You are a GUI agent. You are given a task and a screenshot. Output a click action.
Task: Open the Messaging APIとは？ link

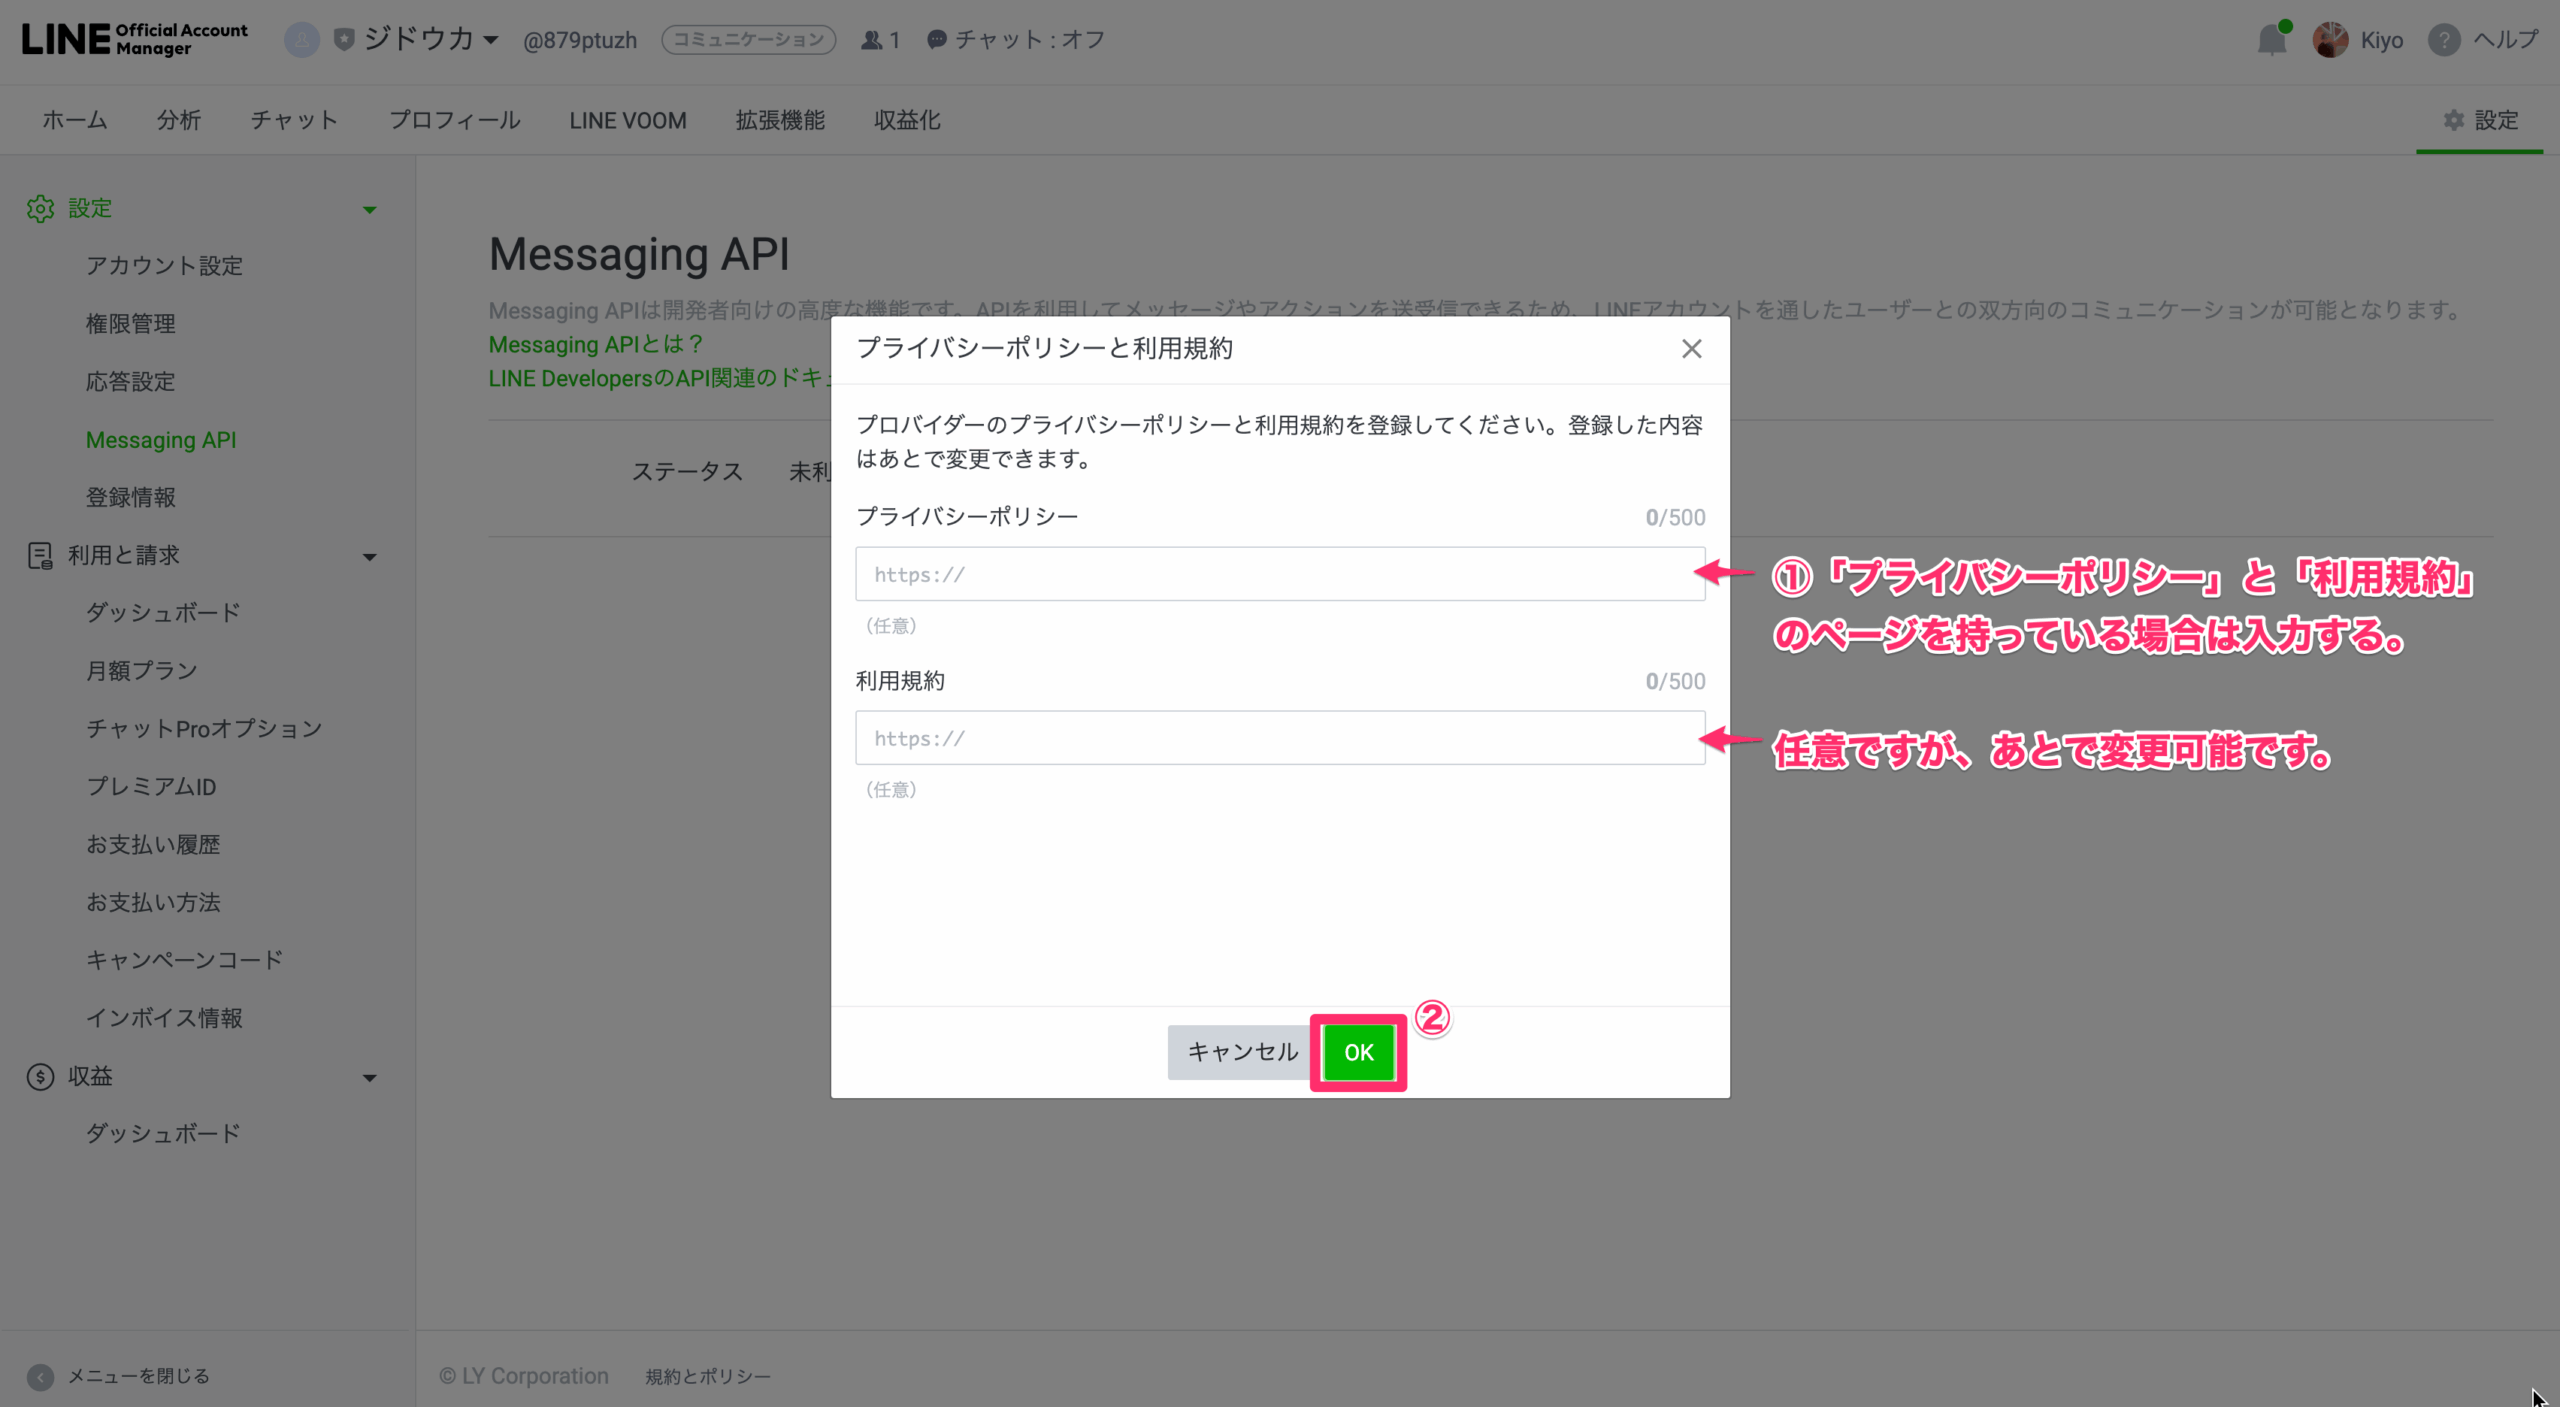597,344
